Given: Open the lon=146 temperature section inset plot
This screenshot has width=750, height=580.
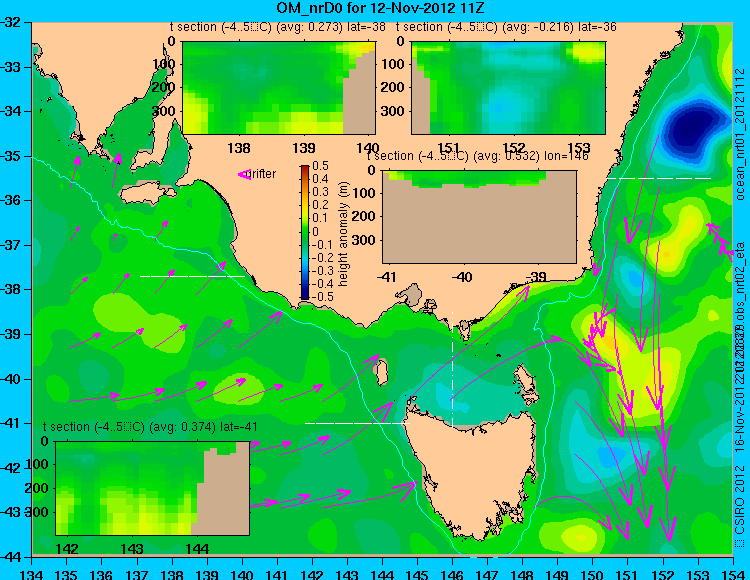Looking at the screenshot, I should 479,217.
